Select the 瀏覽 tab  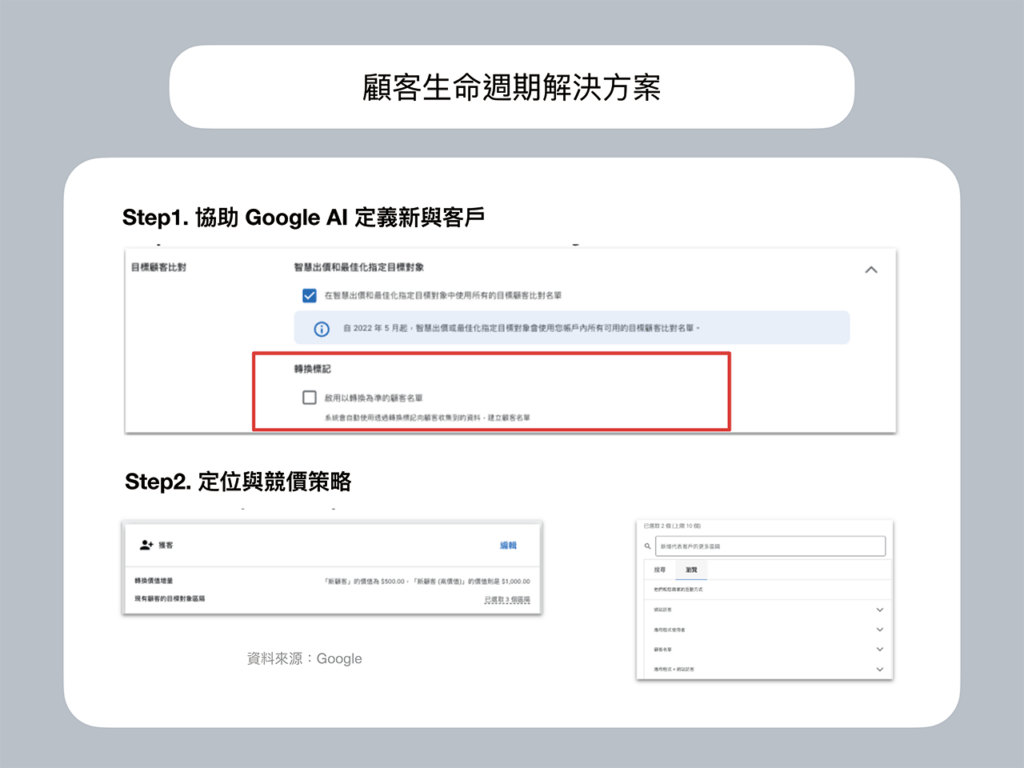coord(691,569)
